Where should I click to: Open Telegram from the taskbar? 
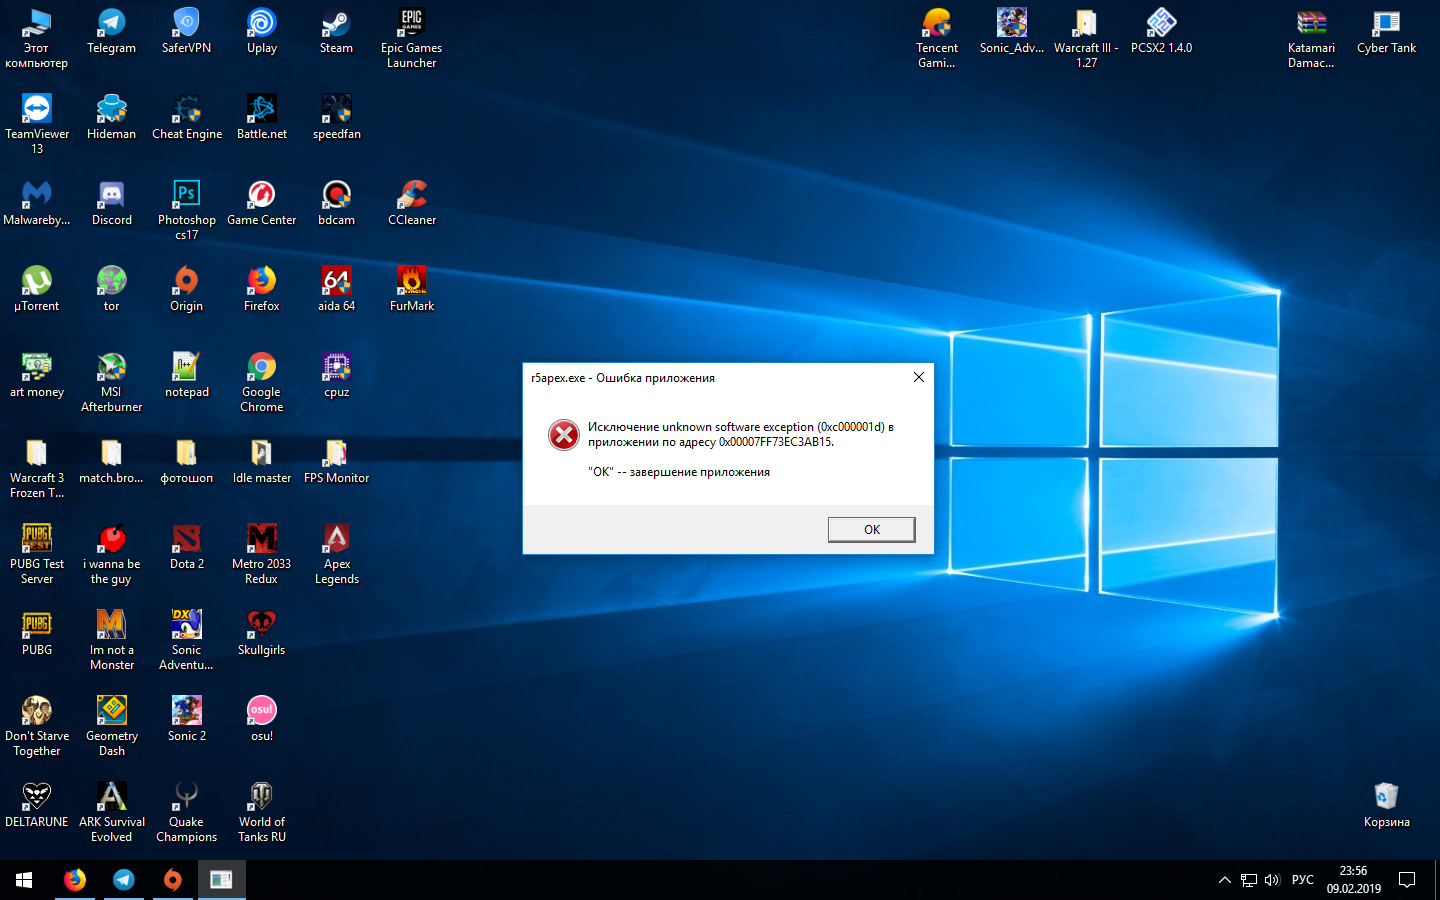124,880
